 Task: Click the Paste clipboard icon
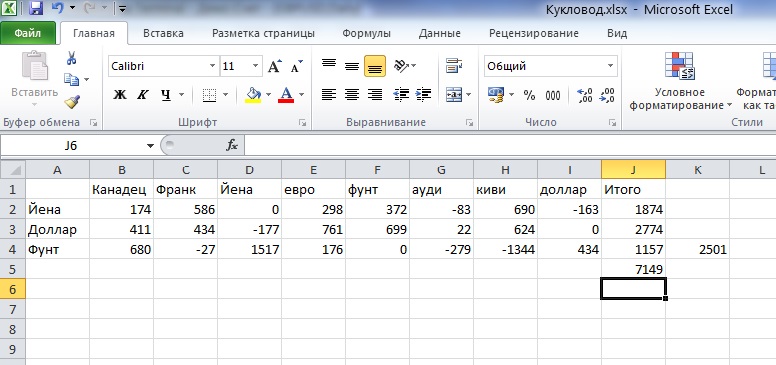pyautogui.click(x=35, y=66)
